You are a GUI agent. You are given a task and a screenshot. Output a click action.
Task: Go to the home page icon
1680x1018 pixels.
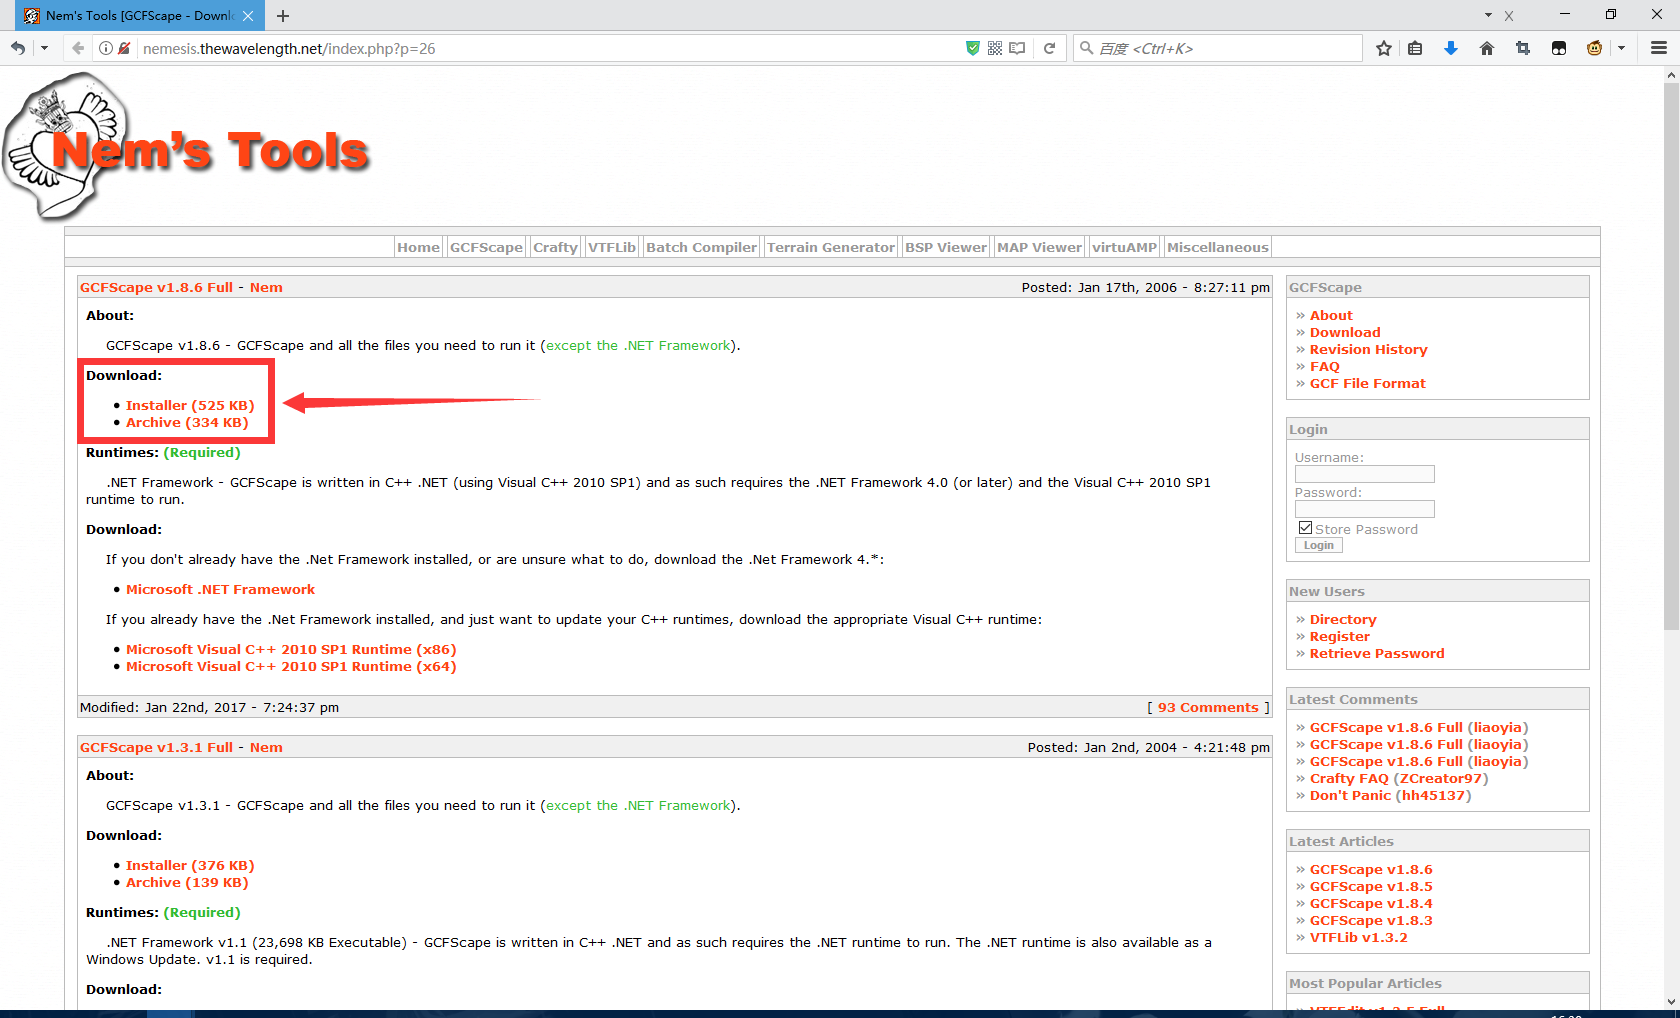click(x=1487, y=48)
